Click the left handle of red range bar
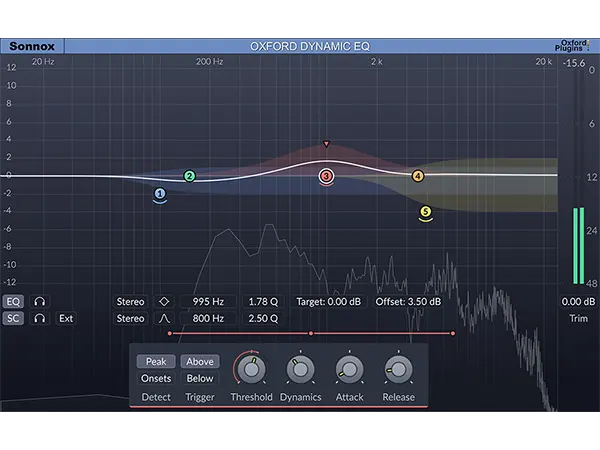Viewport: 600px width, 450px height. [x=170, y=334]
